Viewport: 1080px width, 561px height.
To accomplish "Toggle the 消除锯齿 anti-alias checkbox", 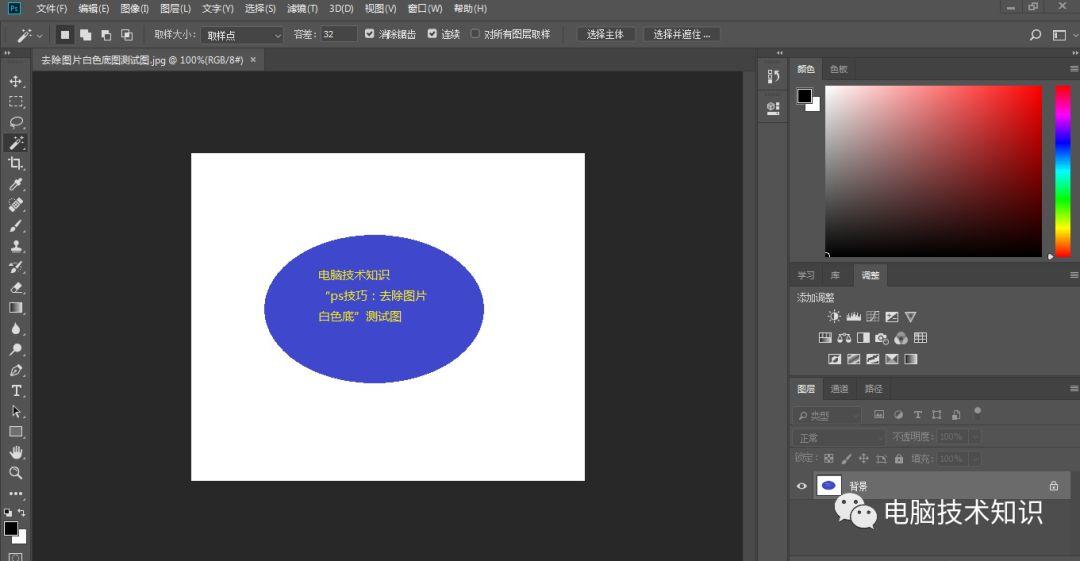I will (x=370, y=34).
